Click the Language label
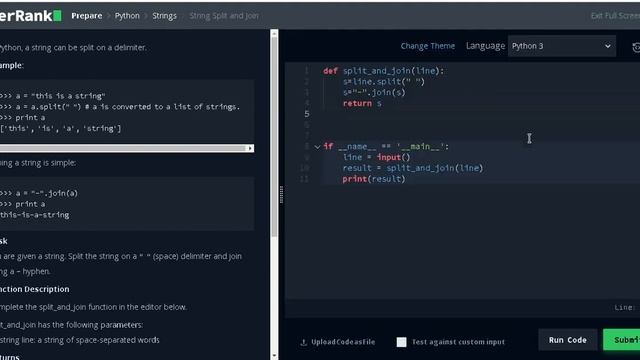 pyautogui.click(x=485, y=46)
